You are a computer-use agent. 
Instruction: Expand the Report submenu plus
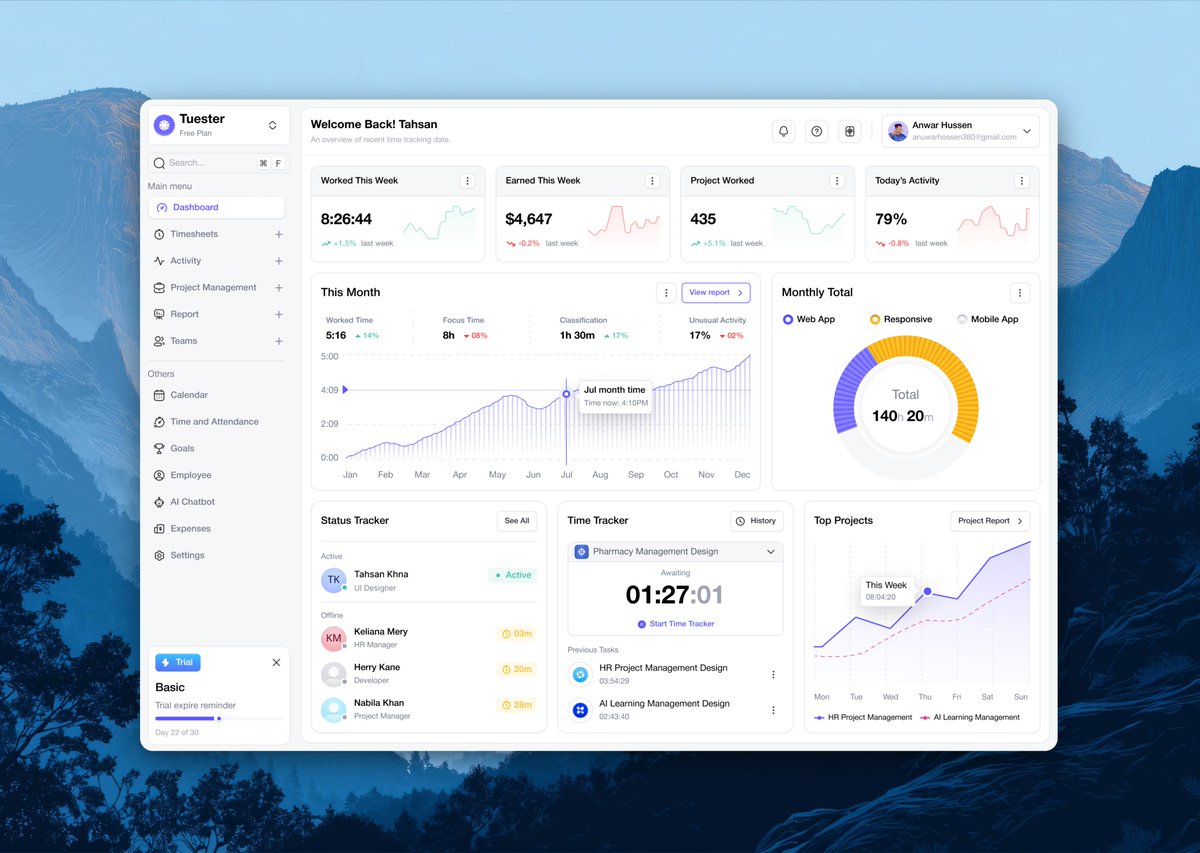(x=279, y=314)
